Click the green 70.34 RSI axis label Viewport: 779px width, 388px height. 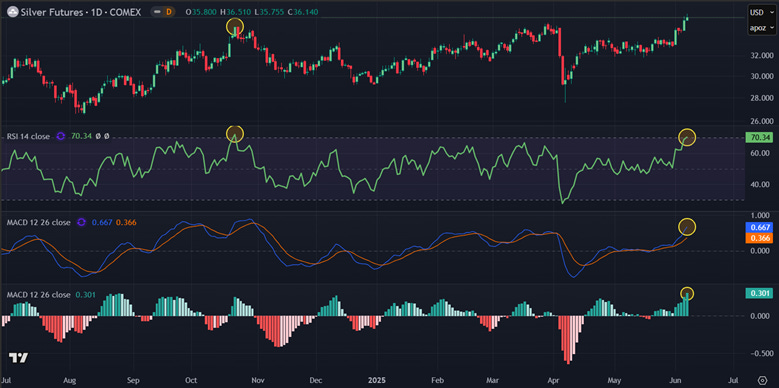758,138
